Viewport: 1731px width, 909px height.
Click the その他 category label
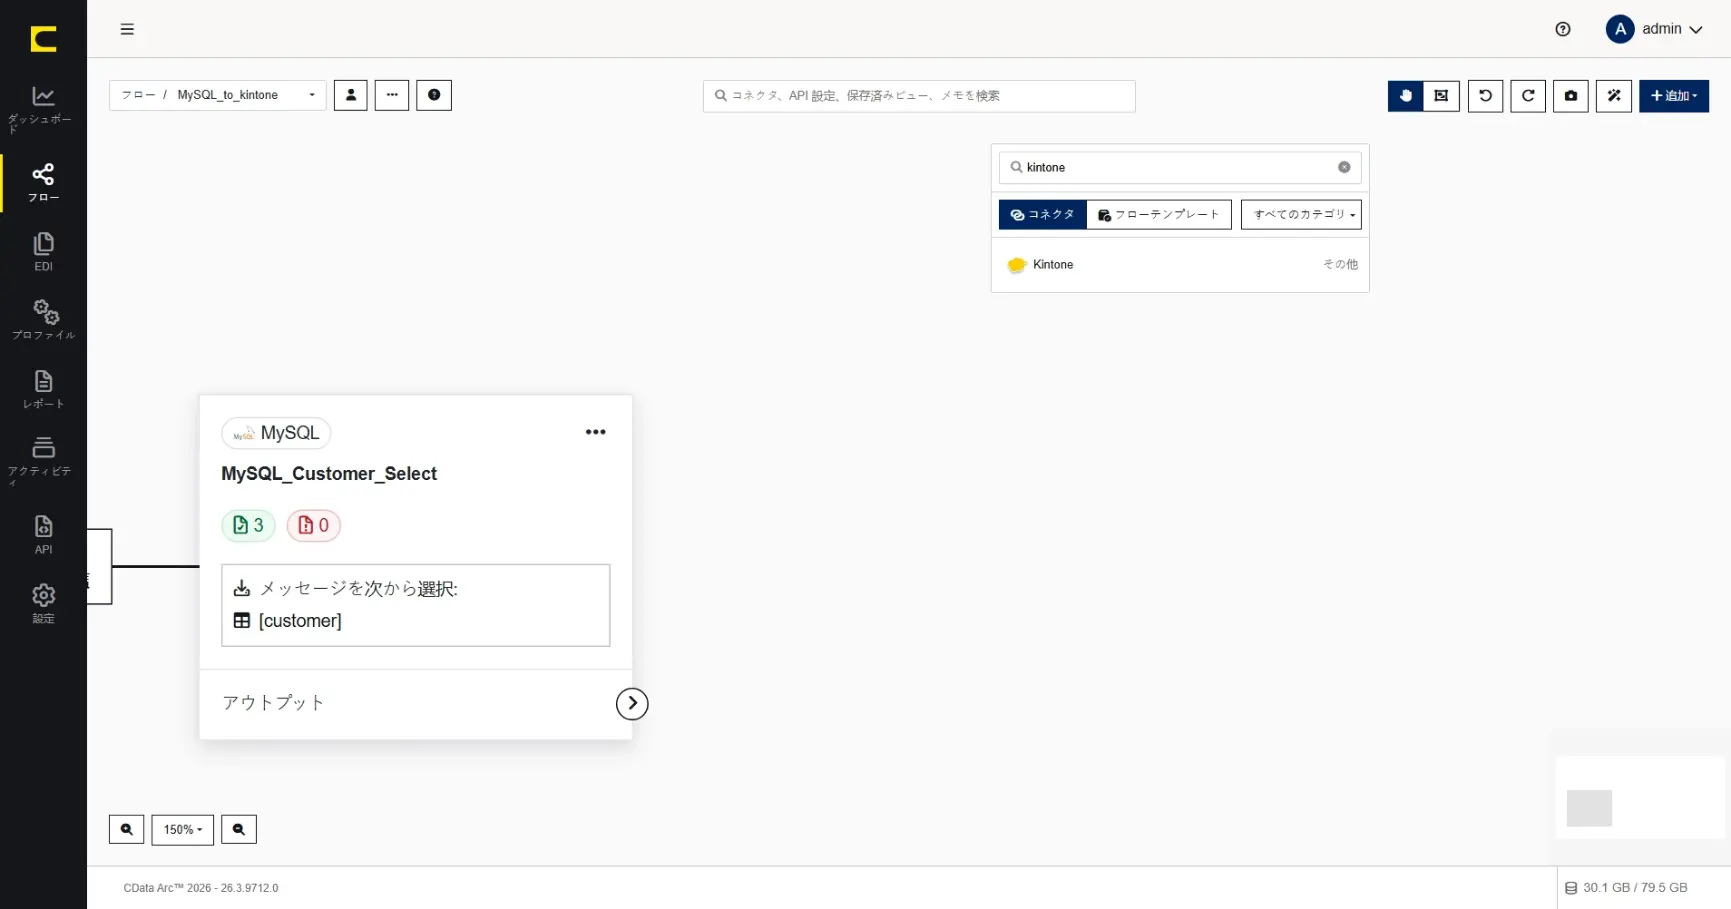[1340, 265]
